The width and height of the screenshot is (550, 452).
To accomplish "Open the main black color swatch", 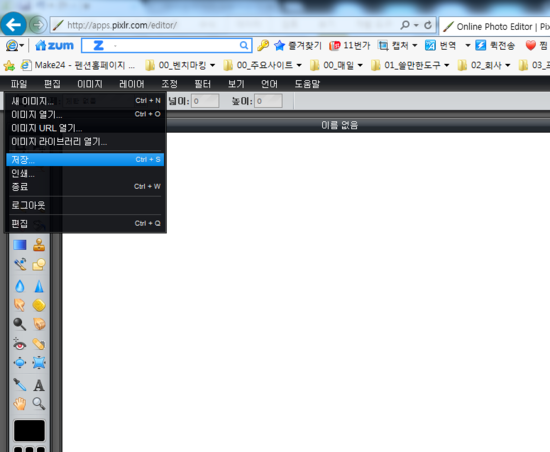I will 29,430.
